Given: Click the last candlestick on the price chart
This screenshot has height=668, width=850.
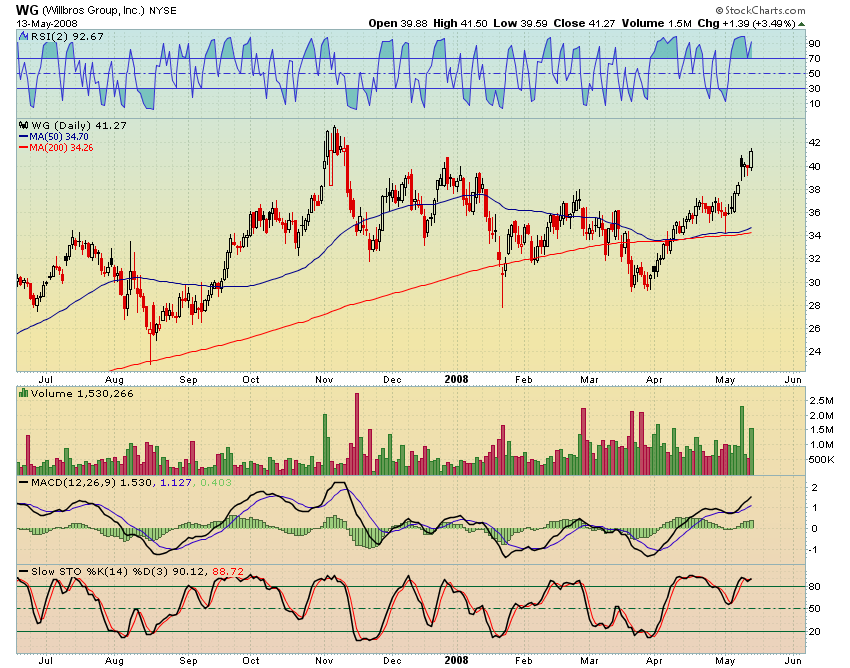Looking at the screenshot, I should (751, 159).
